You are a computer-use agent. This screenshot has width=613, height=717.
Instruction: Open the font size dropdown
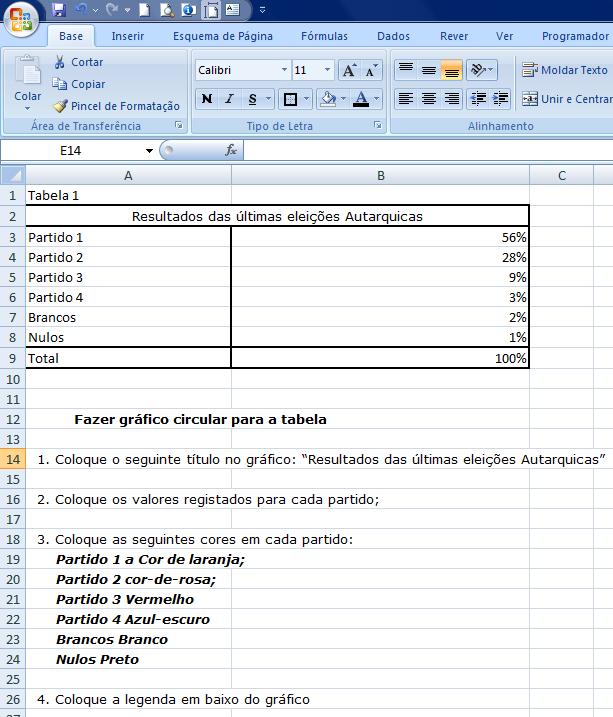click(327, 71)
